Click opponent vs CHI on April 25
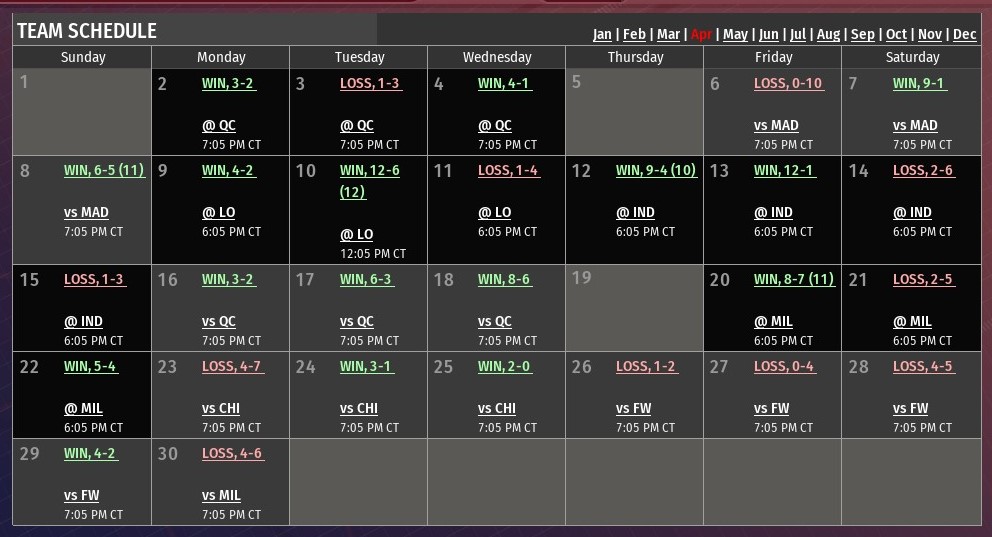The height and width of the screenshot is (537, 992). point(497,409)
